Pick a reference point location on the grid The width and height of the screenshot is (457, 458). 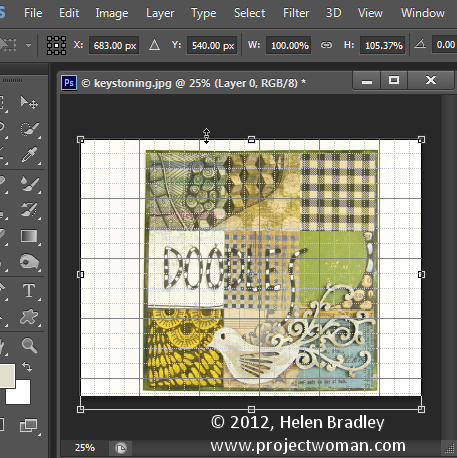click(56, 45)
